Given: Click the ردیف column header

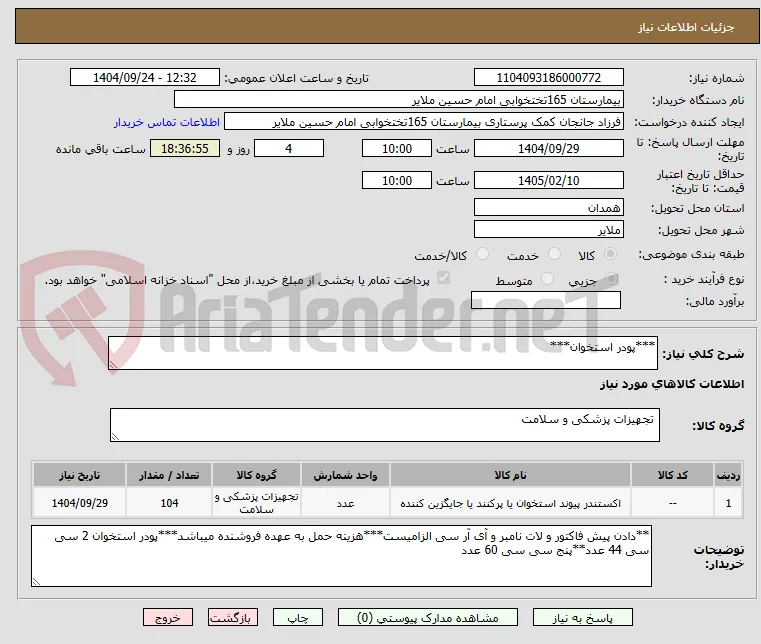Looking at the screenshot, I should click(728, 475).
